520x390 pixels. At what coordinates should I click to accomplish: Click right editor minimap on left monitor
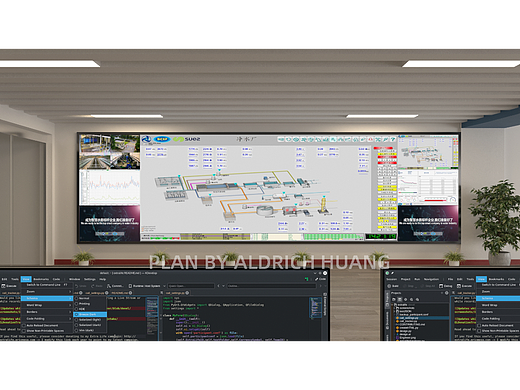click(315, 307)
